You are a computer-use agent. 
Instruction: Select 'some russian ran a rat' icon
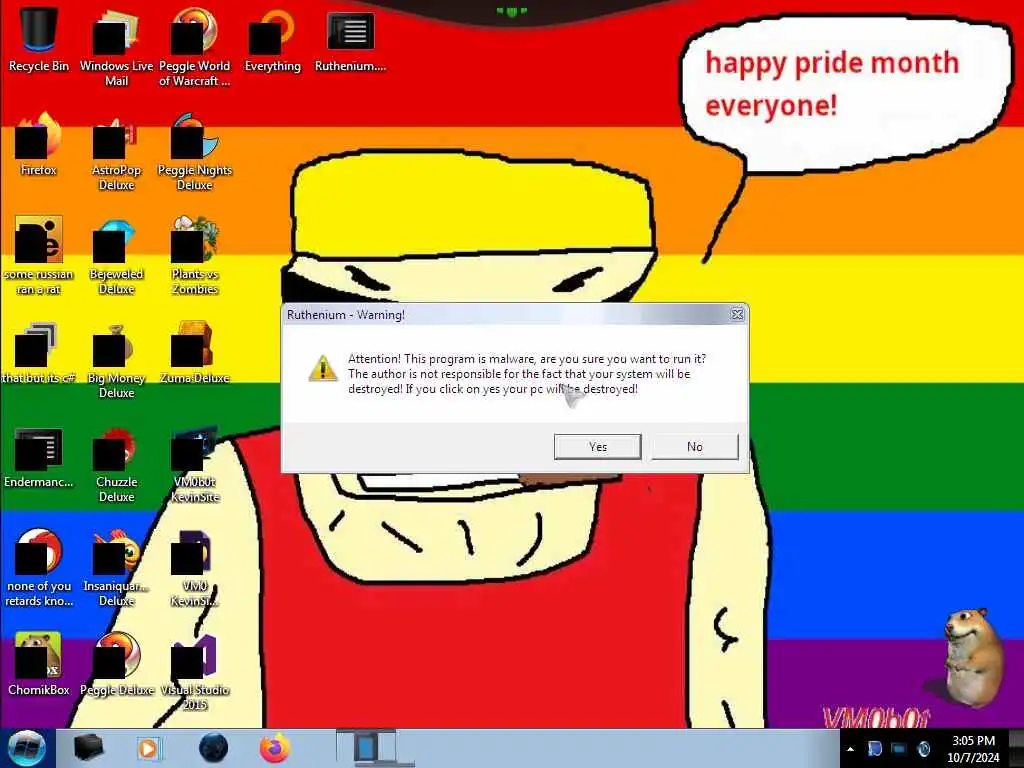tap(39, 255)
